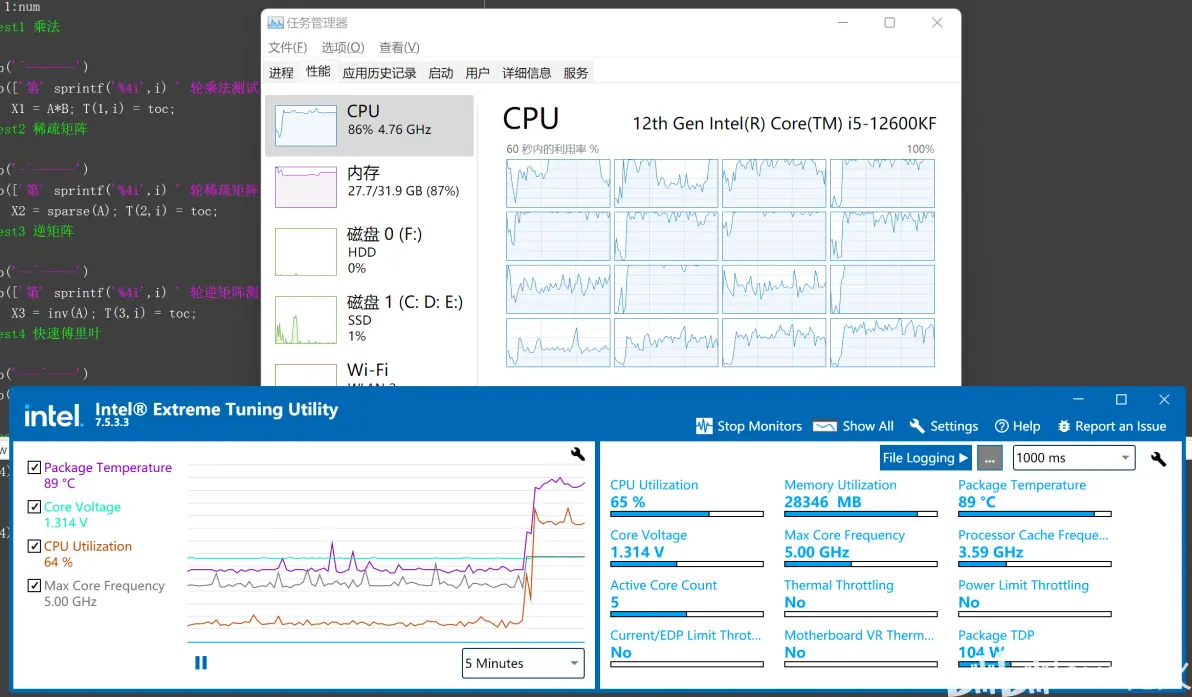This screenshot has height=697, width=1192.
Task: Click the Package Temperature progress bar in monitors
Action: [x=1035, y=514]
